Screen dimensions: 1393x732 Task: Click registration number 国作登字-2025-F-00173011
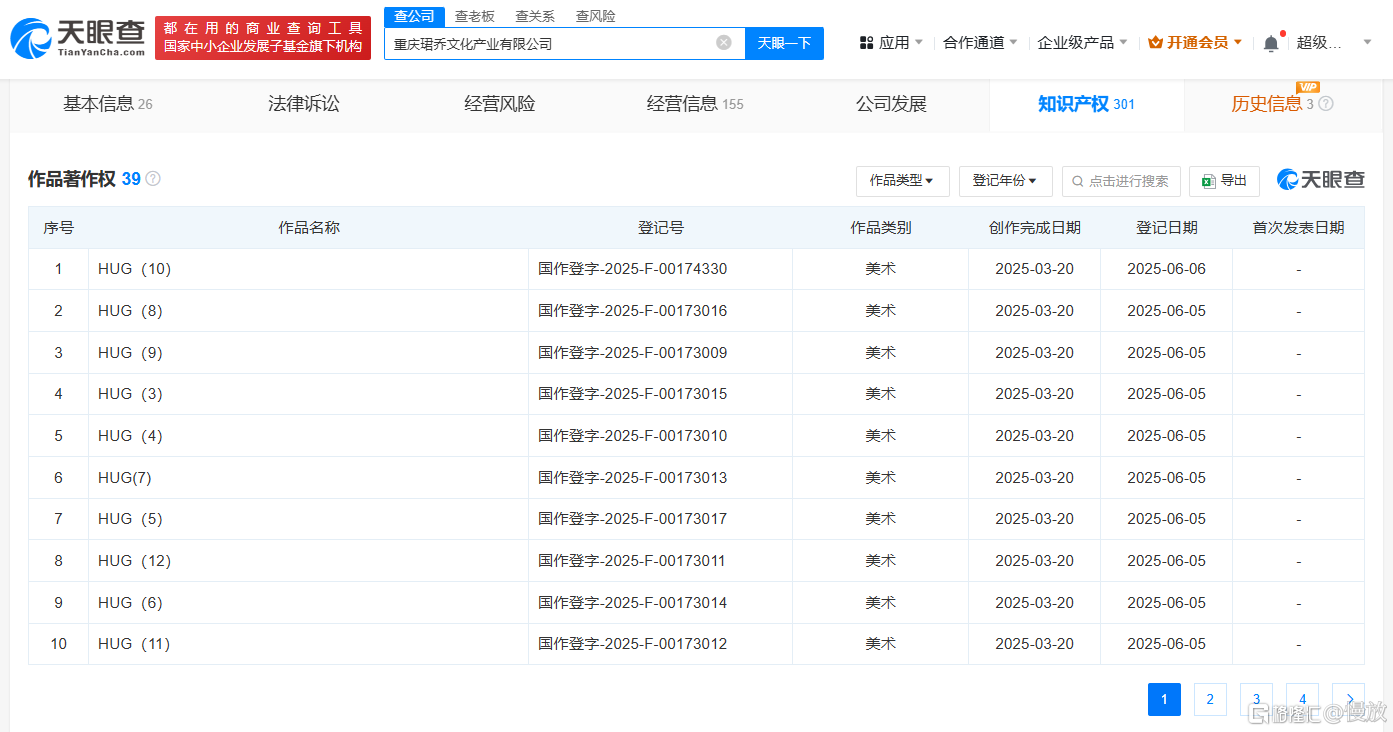(633, 561)
